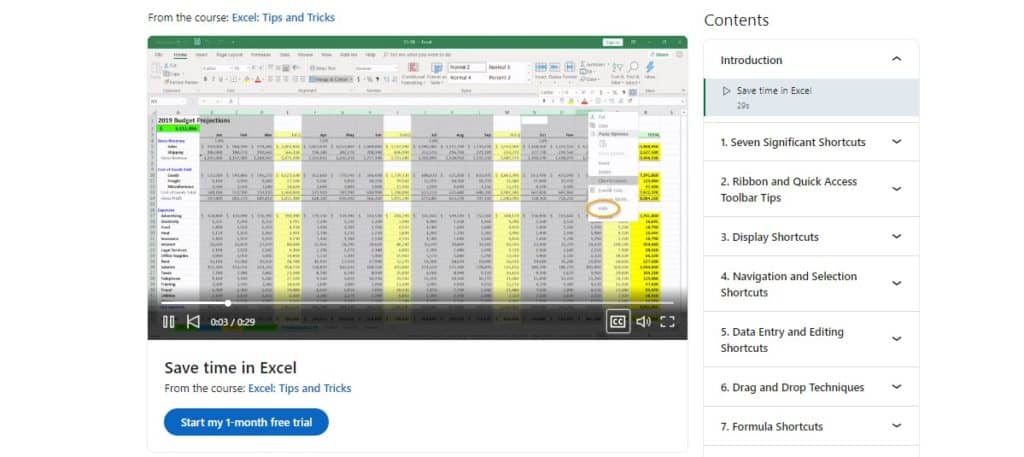The image size is (1024, 457).
Task: Open Excel: Tips and Tricks link below title
Action: tap(300, 388)
